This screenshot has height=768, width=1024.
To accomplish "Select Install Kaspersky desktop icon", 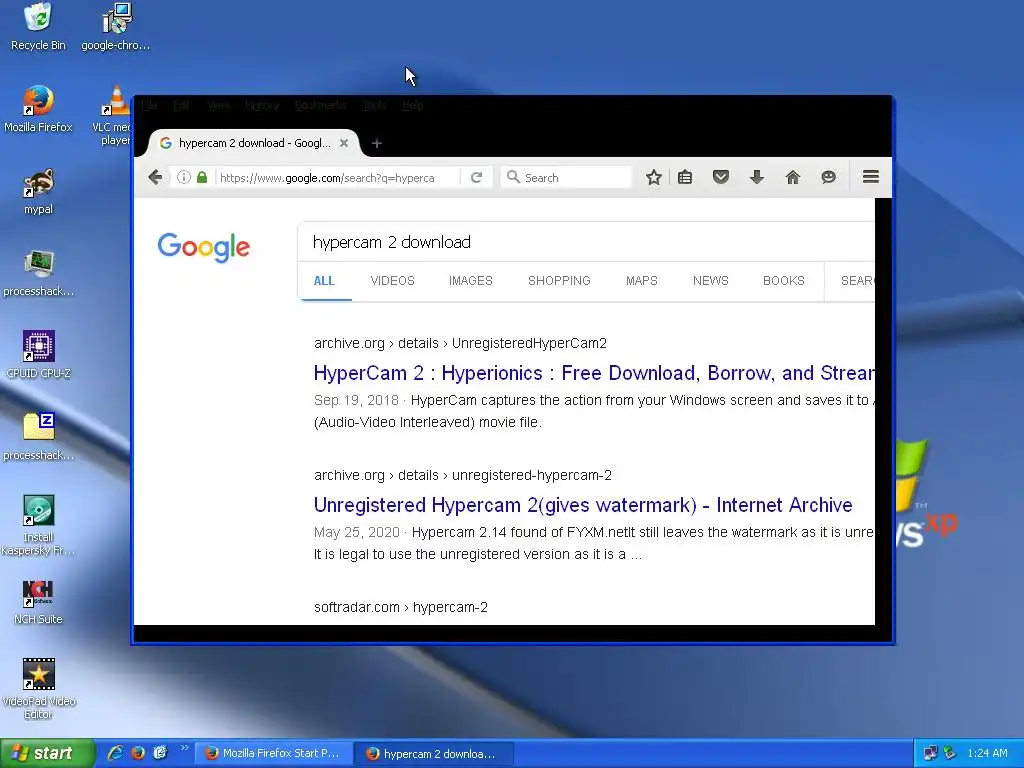I will click(x=38, y=525).
